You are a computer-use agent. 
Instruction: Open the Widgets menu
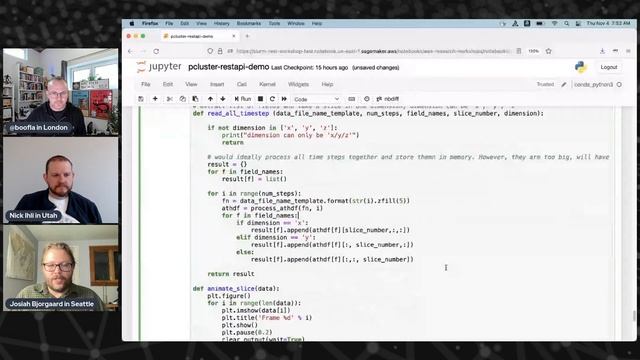click(298, 84)
